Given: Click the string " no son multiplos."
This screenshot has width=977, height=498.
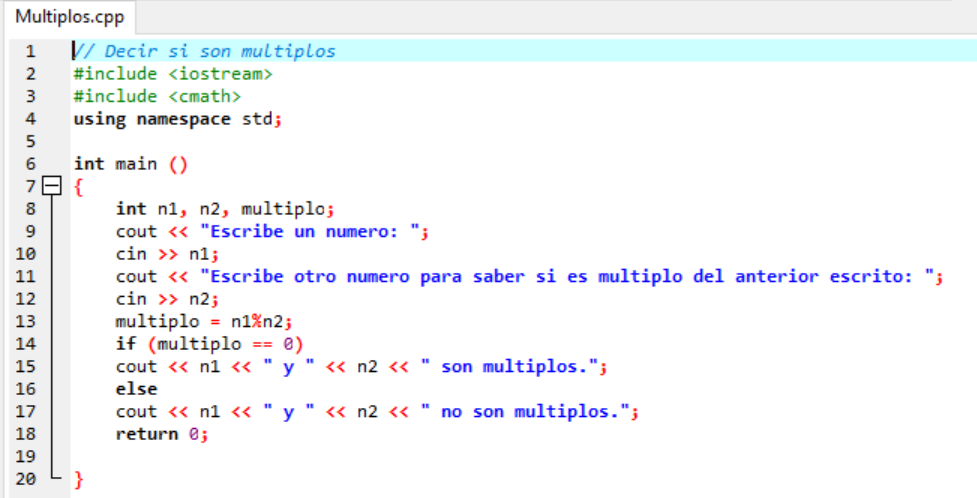Looking at the screenshot, I should pos(525,411).
